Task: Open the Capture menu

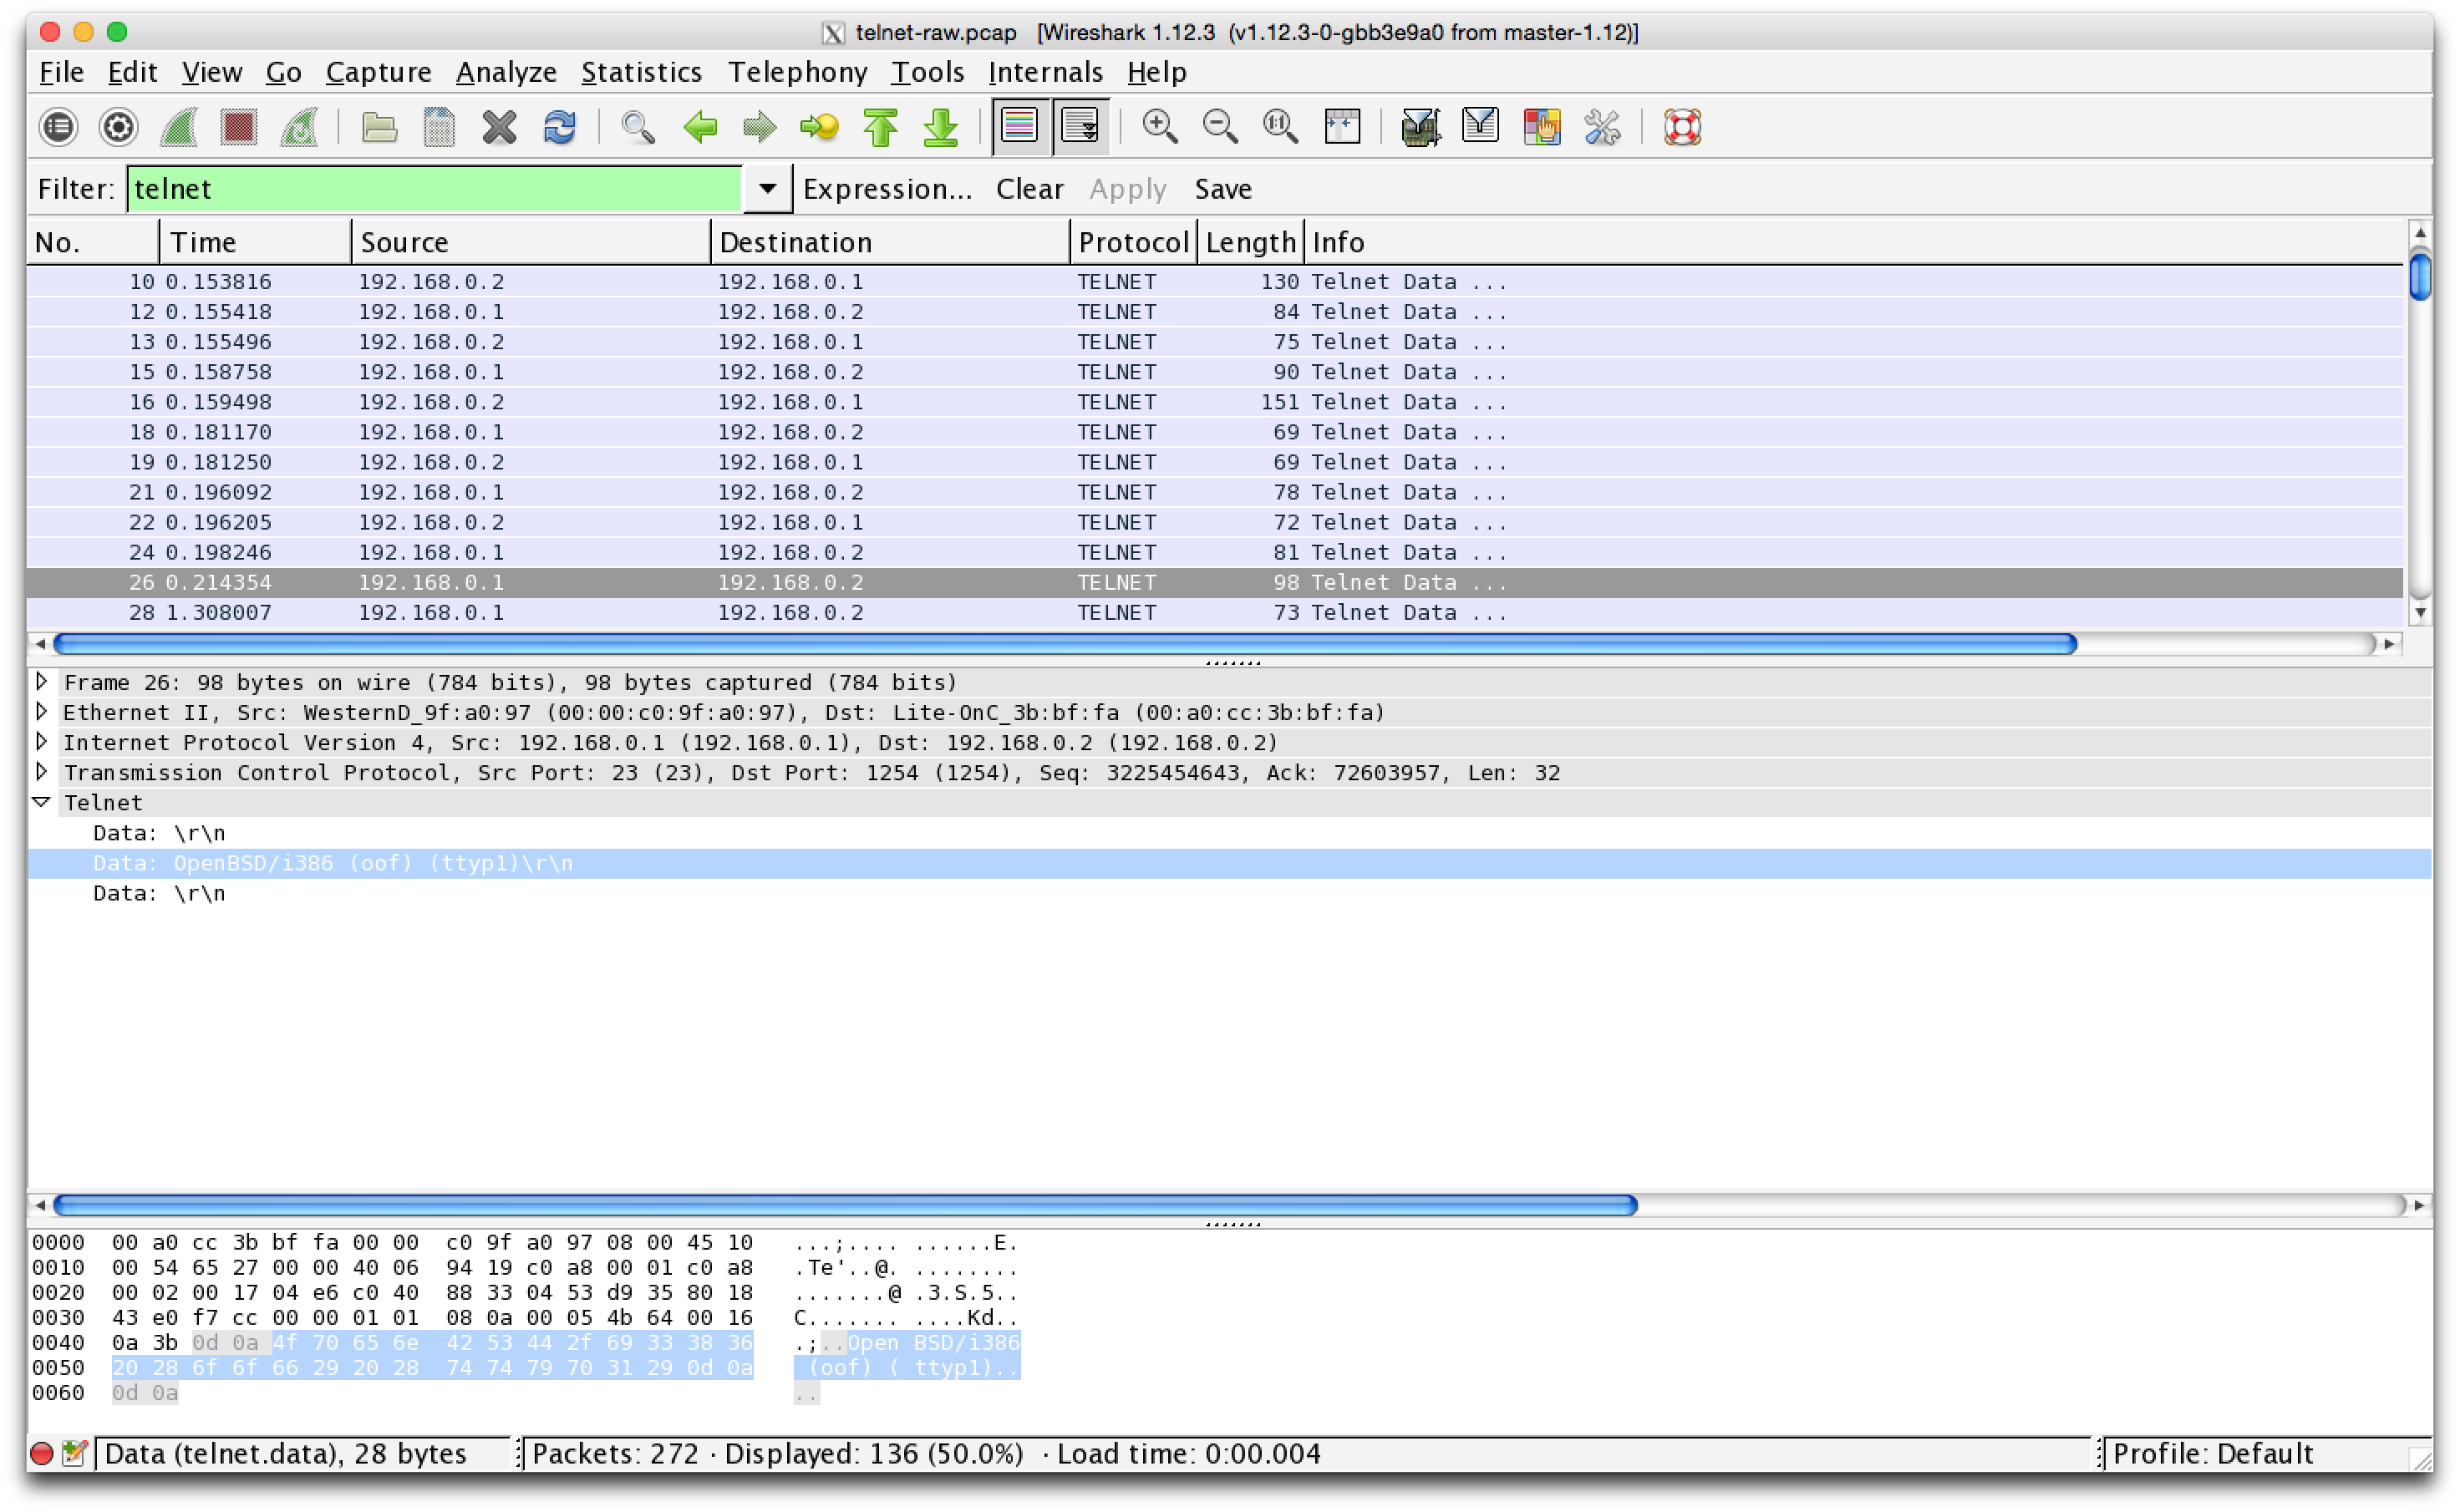Action: (x=378, y=72)
